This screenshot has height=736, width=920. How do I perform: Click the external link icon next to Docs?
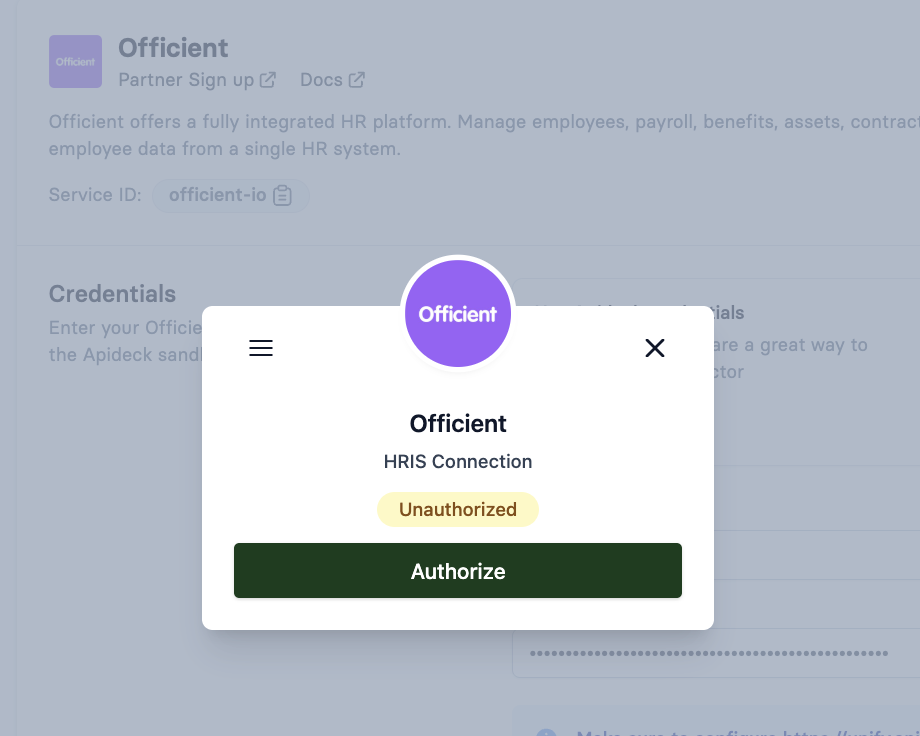(358, 79)
